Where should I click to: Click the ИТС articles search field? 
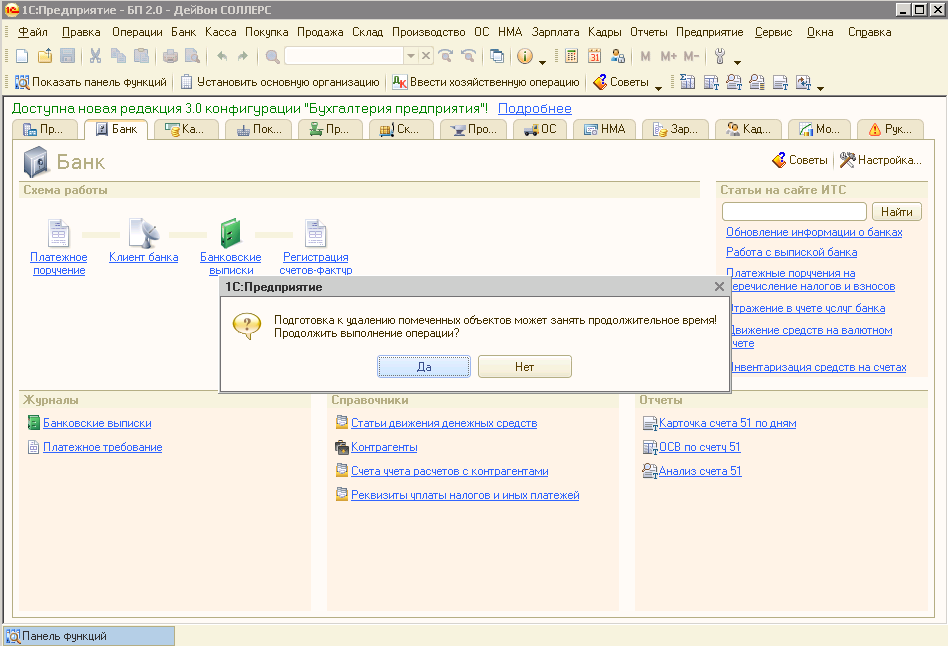pyautogui.click(x=794, y=212)
